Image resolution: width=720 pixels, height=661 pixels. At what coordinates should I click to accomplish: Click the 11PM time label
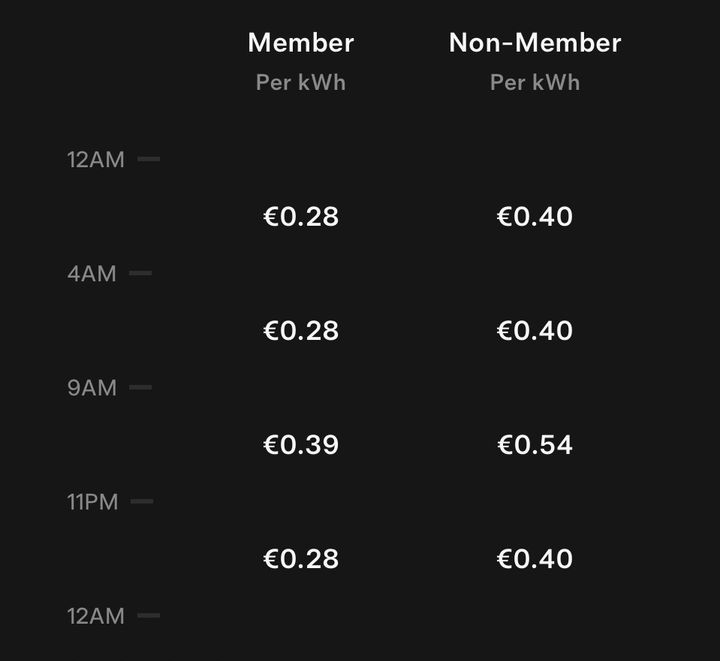tap(93, 502)
